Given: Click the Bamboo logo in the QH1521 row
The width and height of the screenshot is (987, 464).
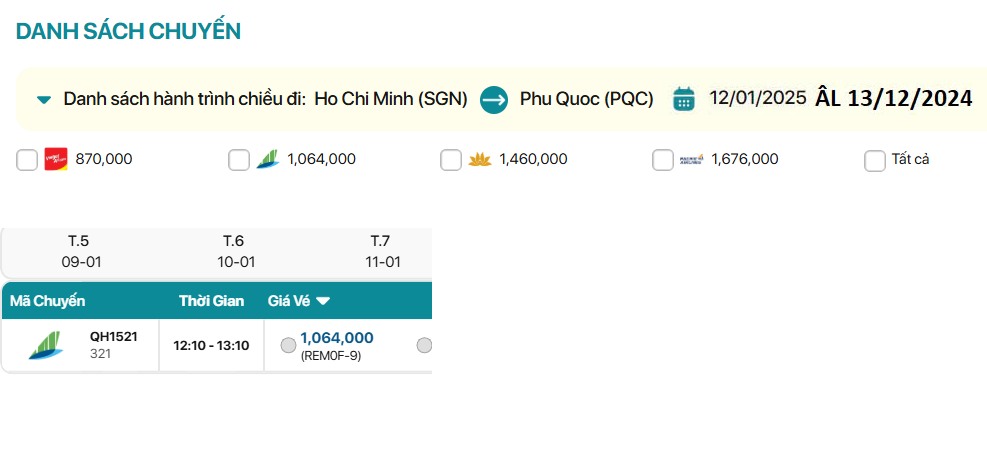Looking at the screenshot, I should [x=45, y=345].
